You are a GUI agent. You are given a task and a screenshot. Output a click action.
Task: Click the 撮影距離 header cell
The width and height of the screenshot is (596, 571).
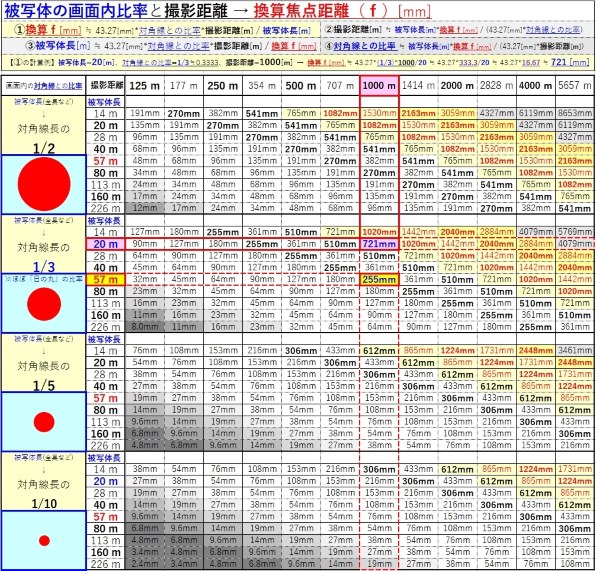106,86
